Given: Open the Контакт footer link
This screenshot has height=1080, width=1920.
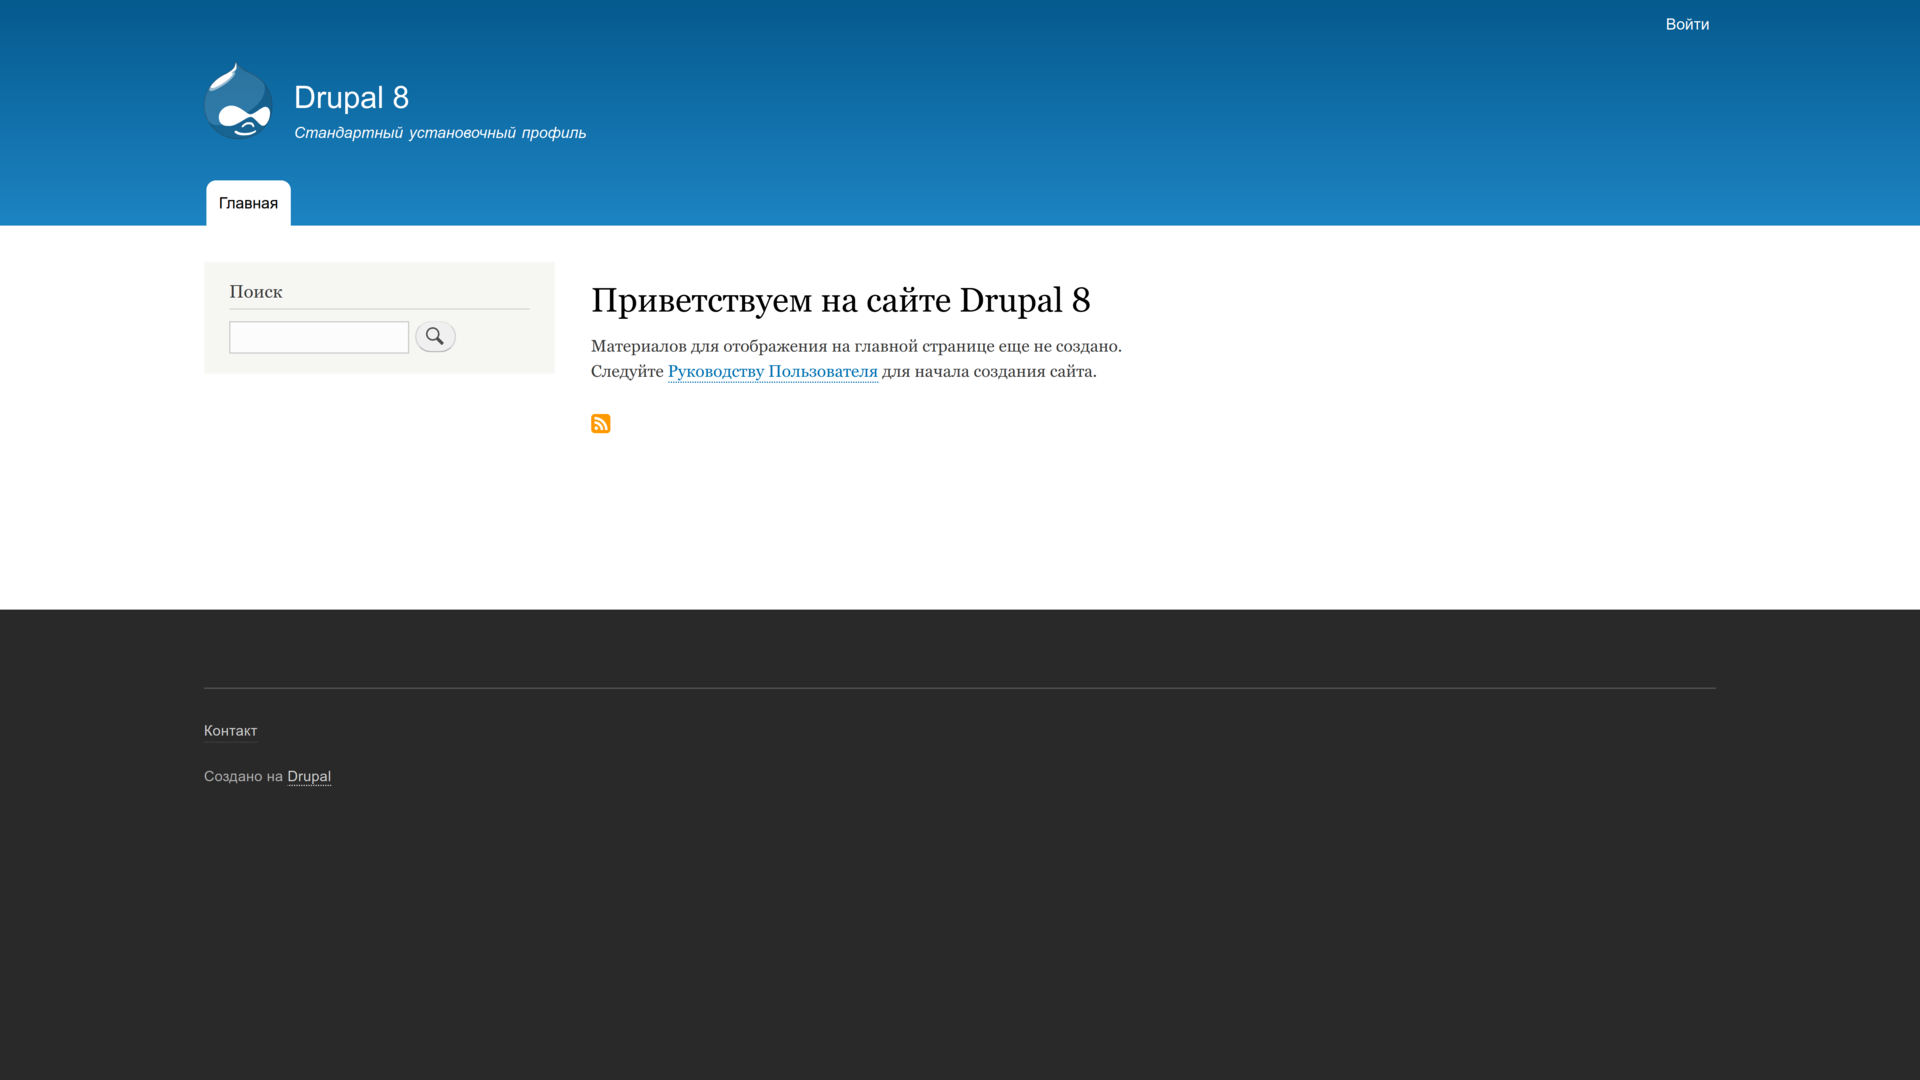Looking at the screenshot, I should click(x=230, y=731).
